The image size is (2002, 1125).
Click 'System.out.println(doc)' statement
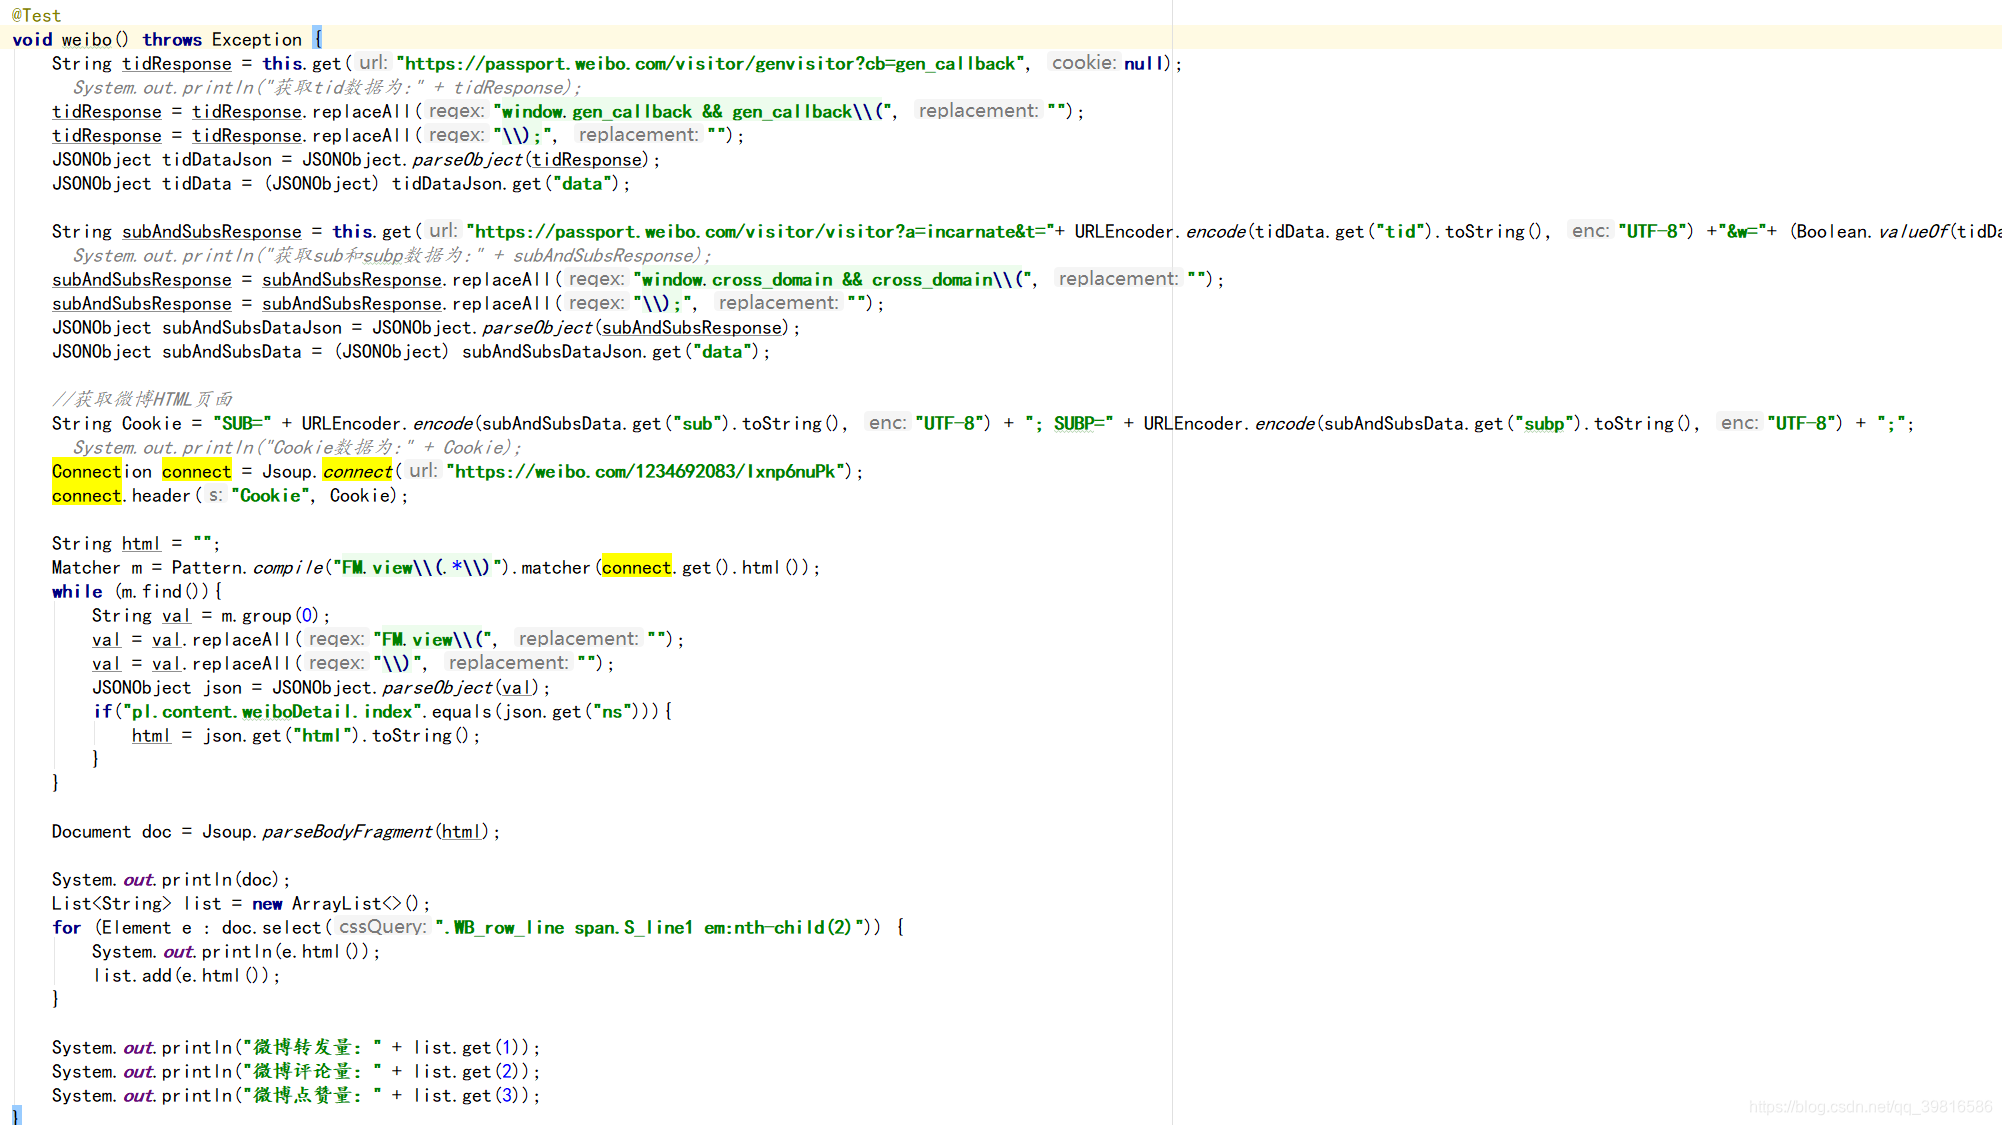click(171, 879)
